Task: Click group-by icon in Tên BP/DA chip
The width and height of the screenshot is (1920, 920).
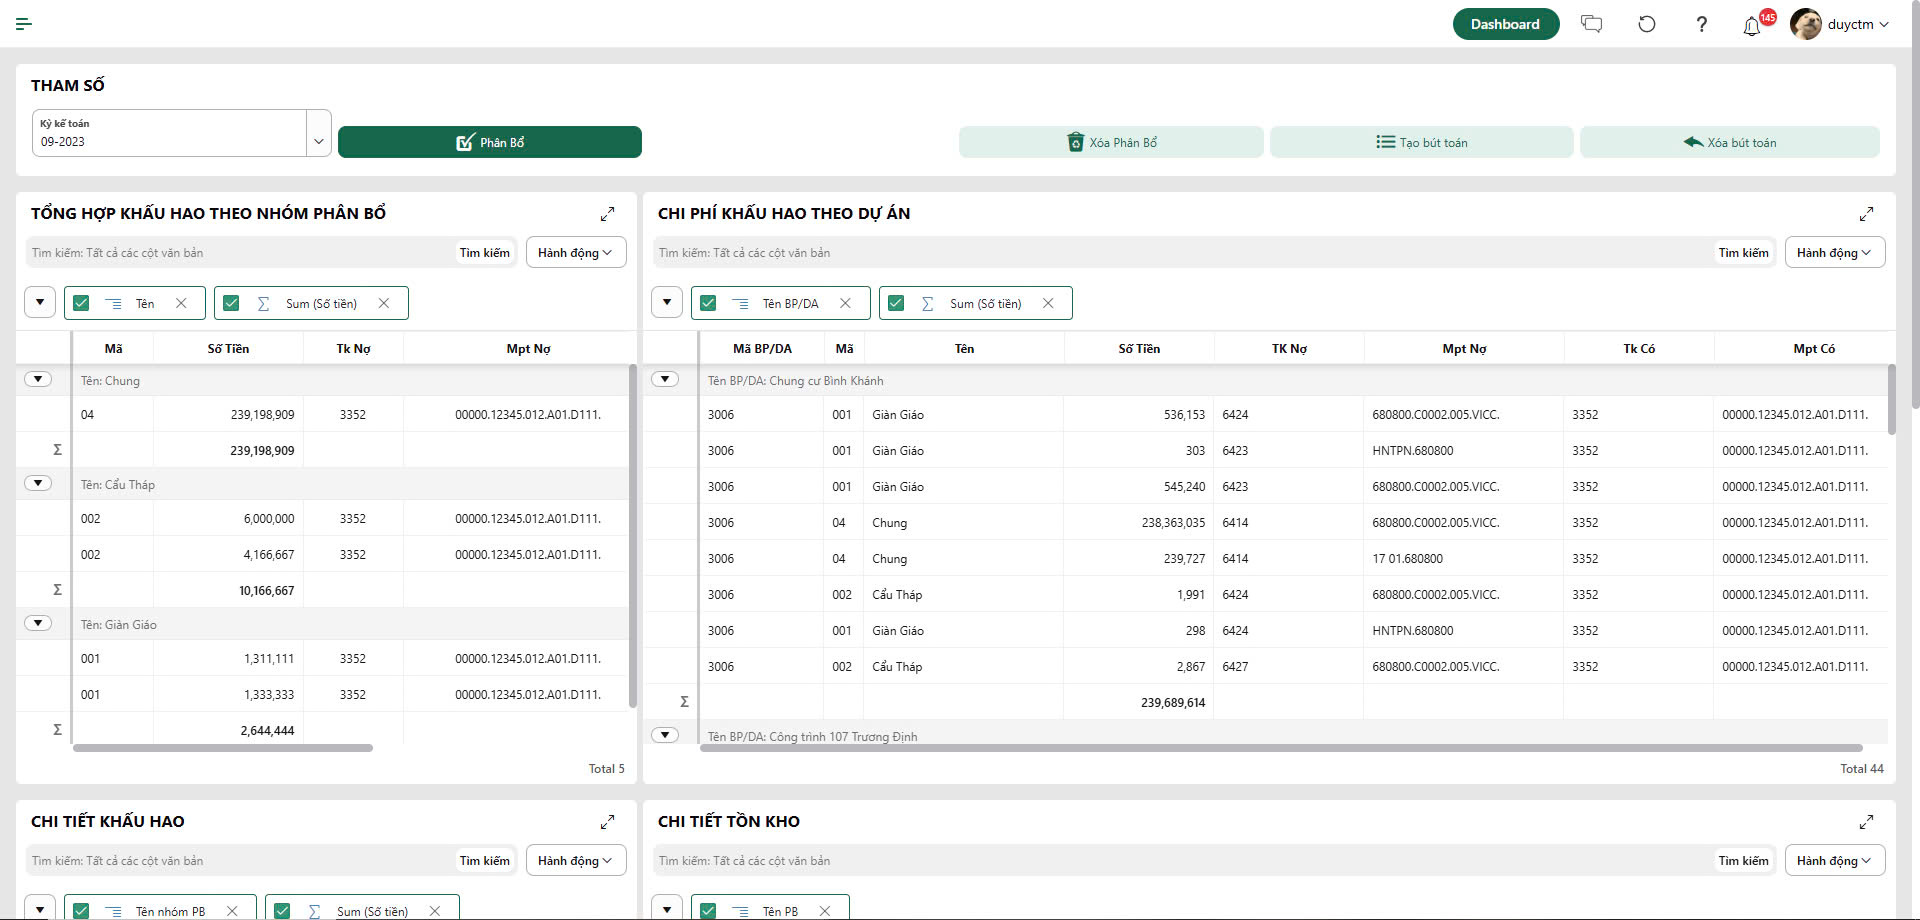Action: (740, 303)
